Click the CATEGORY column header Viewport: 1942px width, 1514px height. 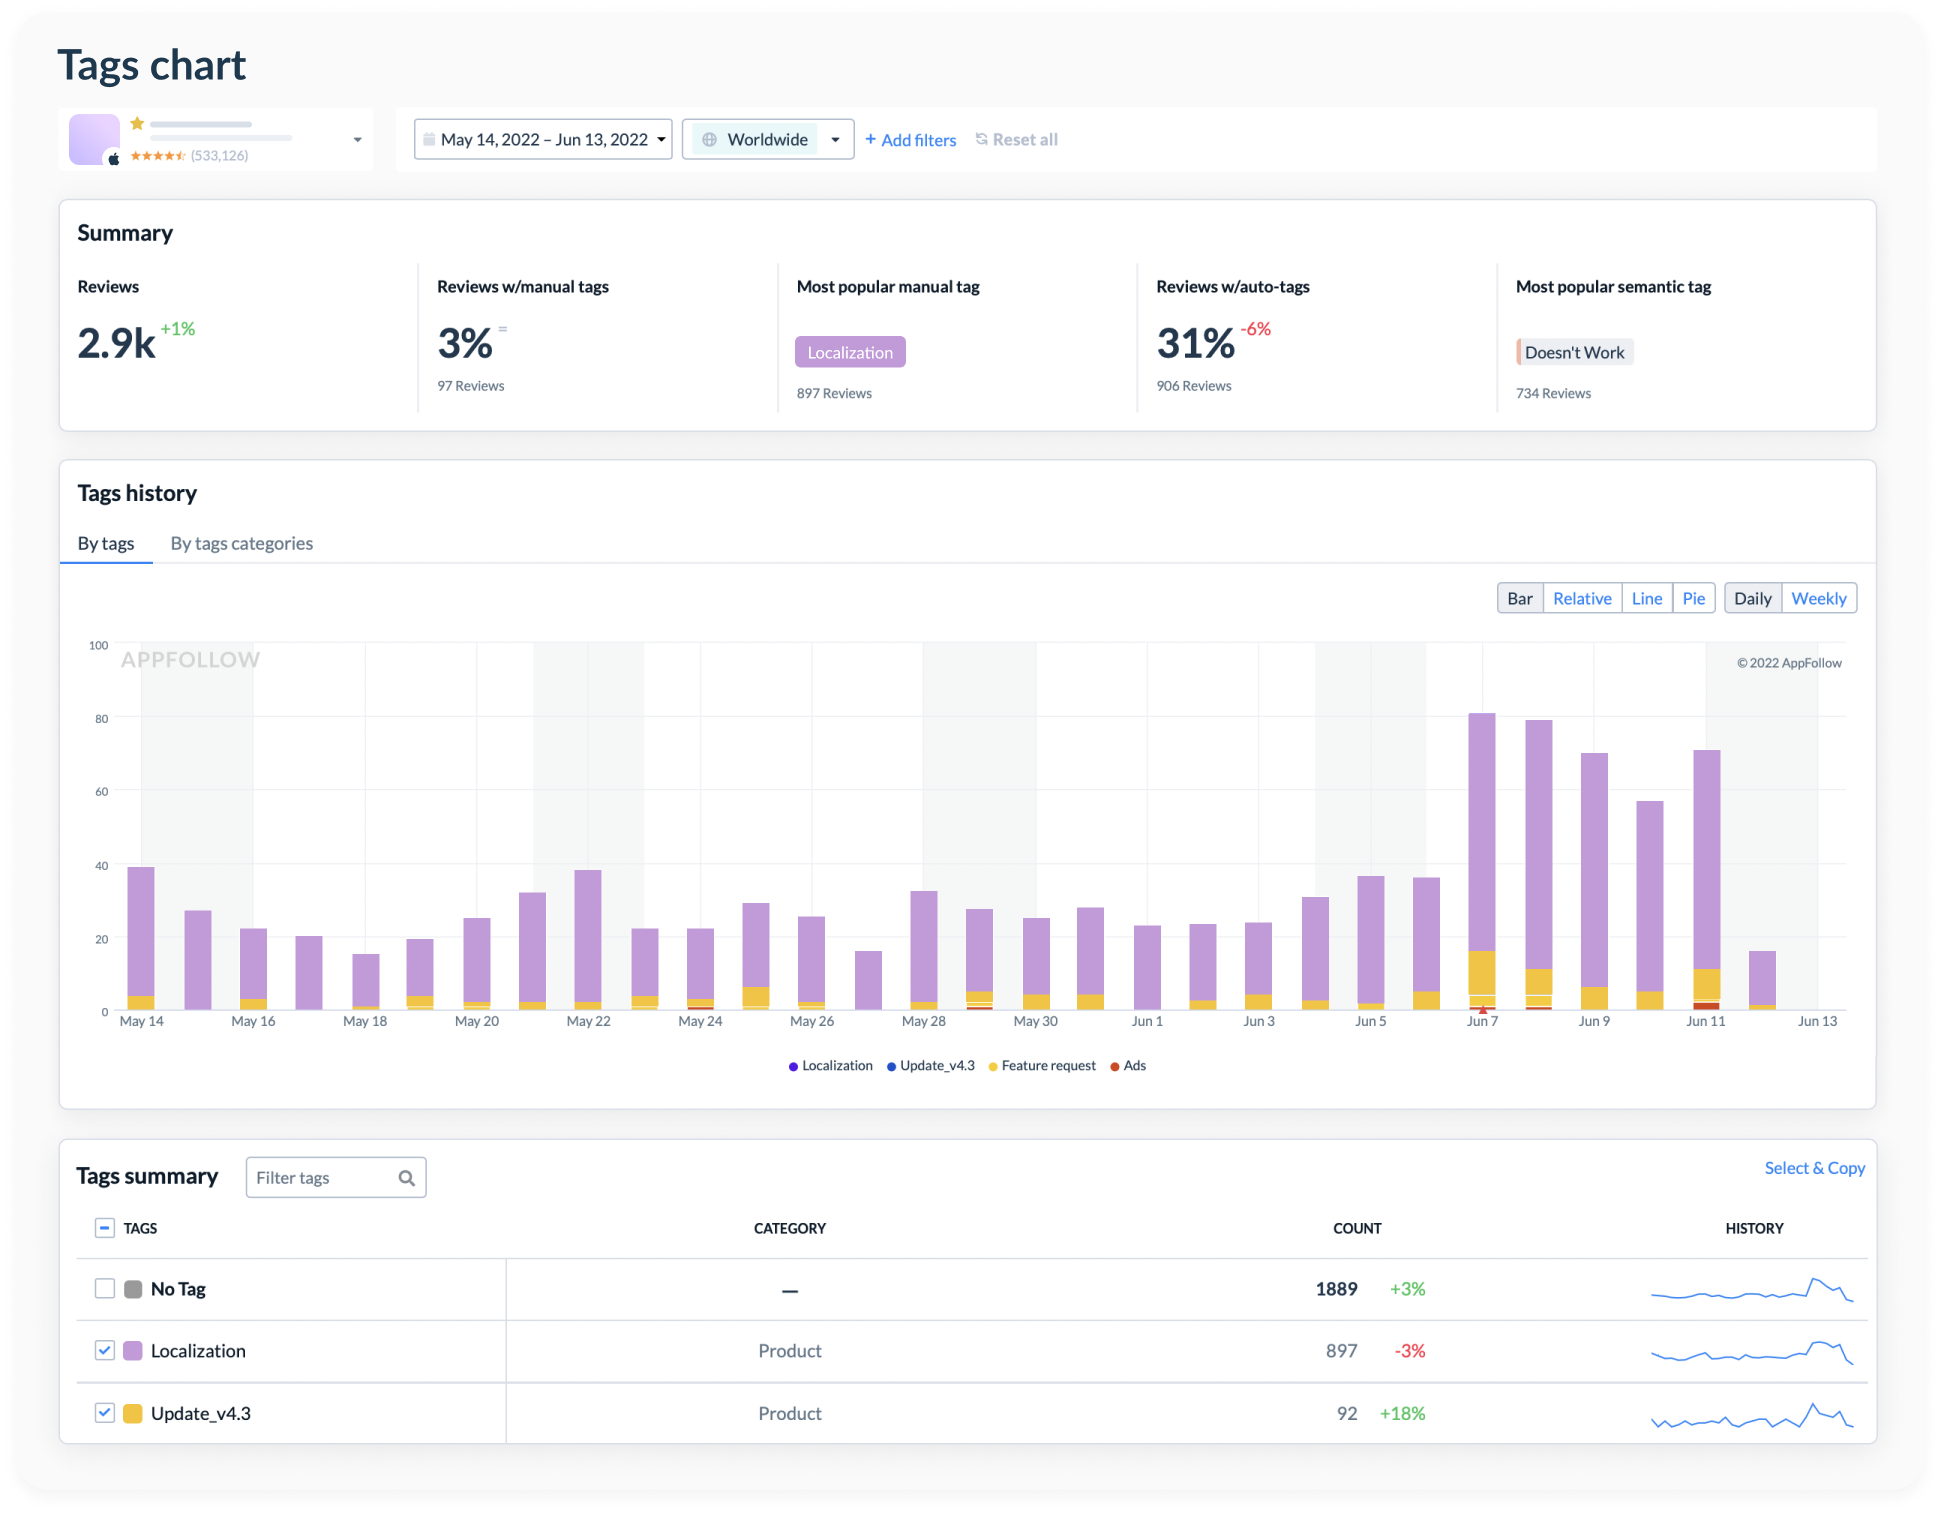click(x=789, y=1228)
